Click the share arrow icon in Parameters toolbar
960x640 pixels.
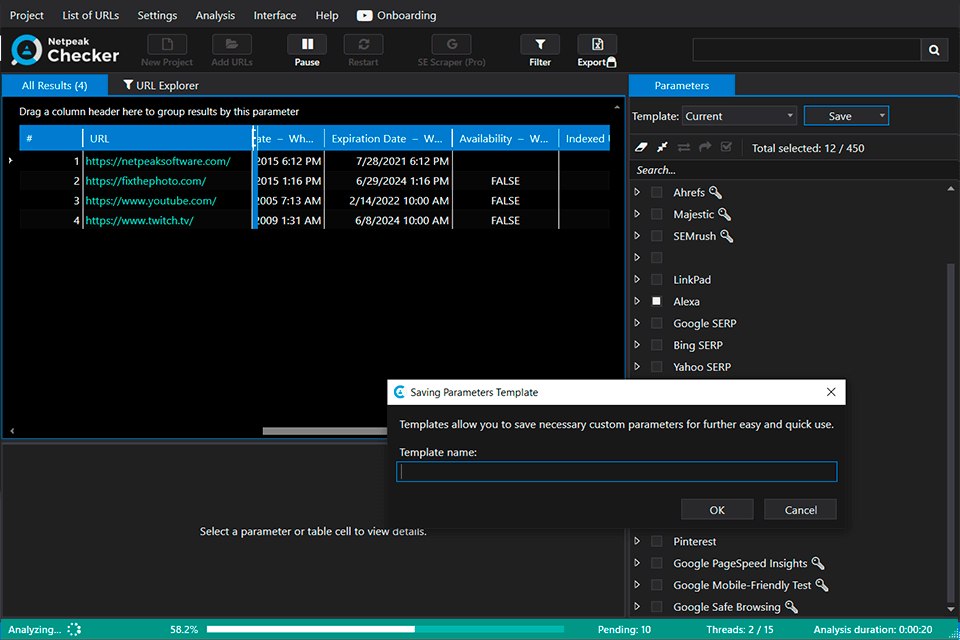coord(705,148)
